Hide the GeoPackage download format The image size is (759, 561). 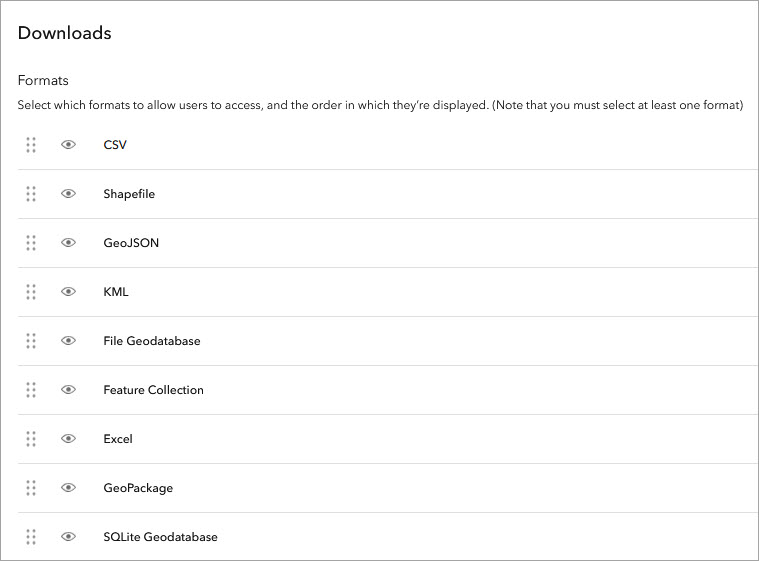[x=68, y=488]
